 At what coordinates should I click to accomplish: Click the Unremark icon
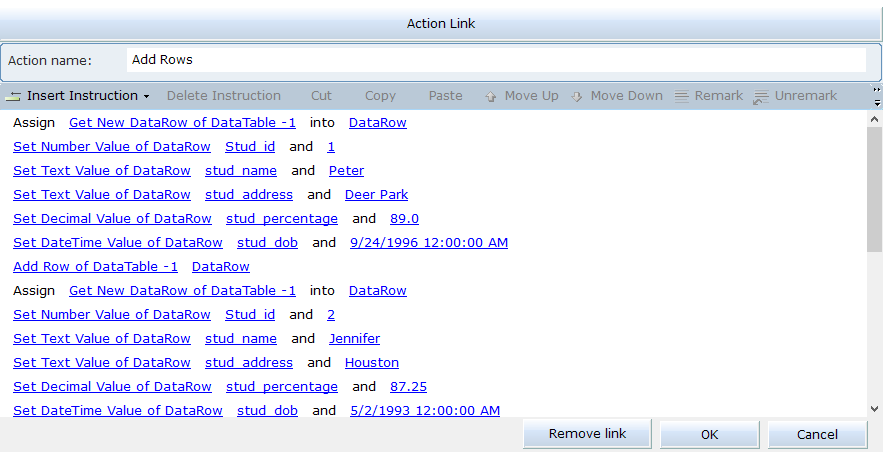coord(761,96)
